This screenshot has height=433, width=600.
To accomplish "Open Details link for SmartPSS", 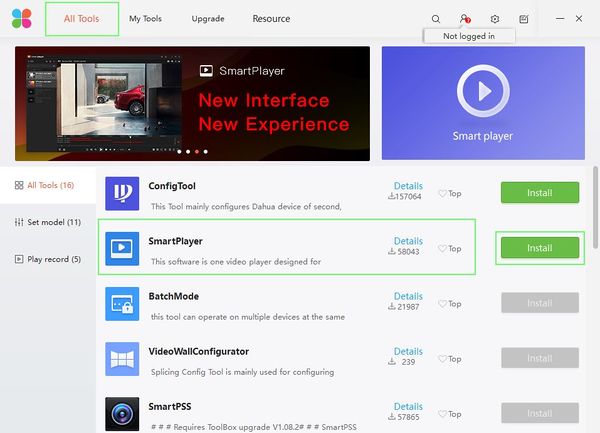I will [x=408, y=406].
